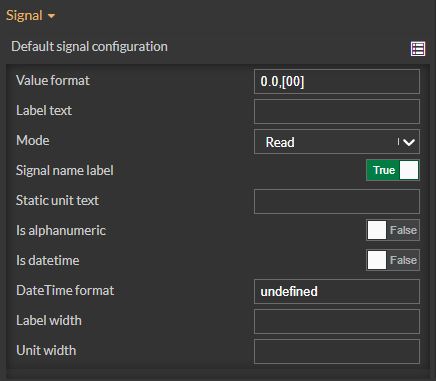
Task: Click the 'Value format' label text
Action: coord(53,81)
